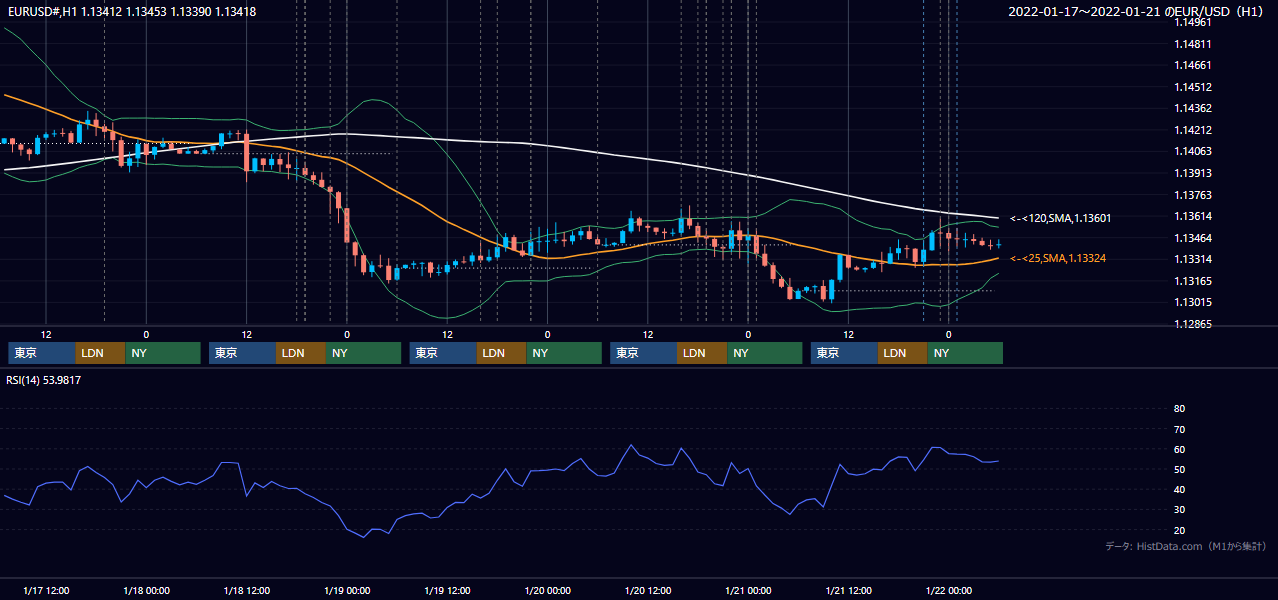Screen dimensions: 1278x600
Task: Click the NY session block for 1/21
Action: [965, 353]
